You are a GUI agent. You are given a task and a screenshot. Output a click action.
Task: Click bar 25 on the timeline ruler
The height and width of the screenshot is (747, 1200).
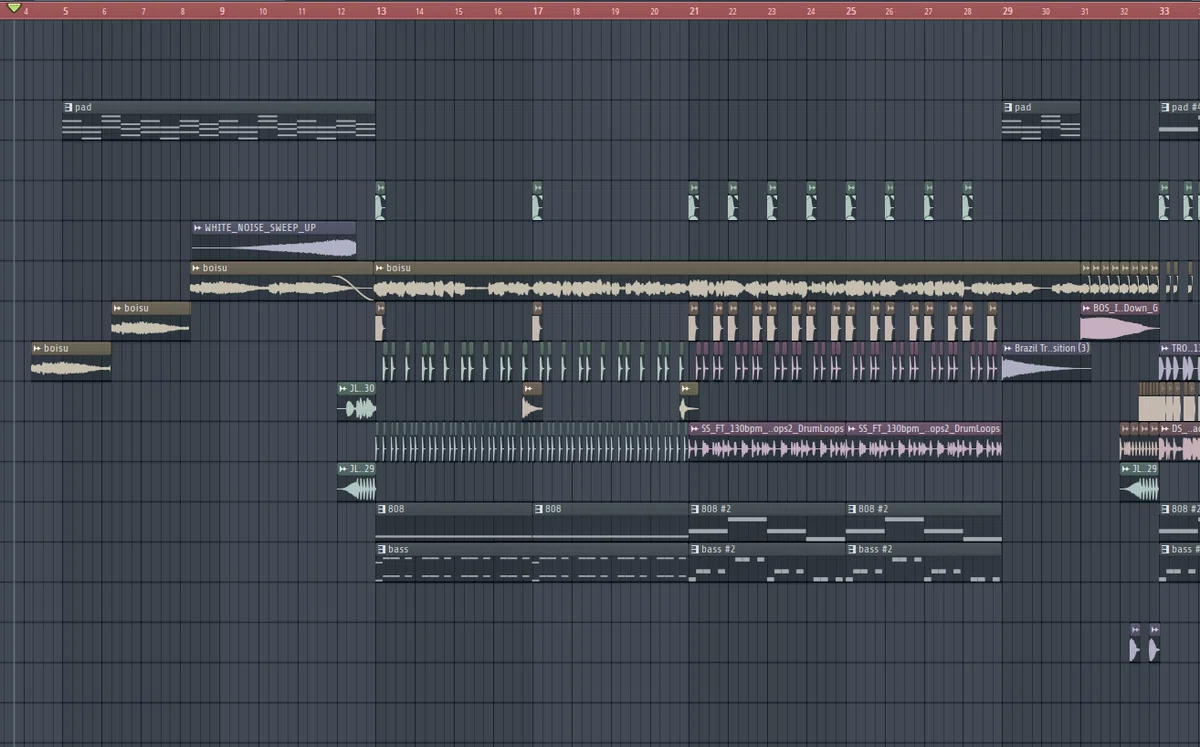click(x=851, y=11)
